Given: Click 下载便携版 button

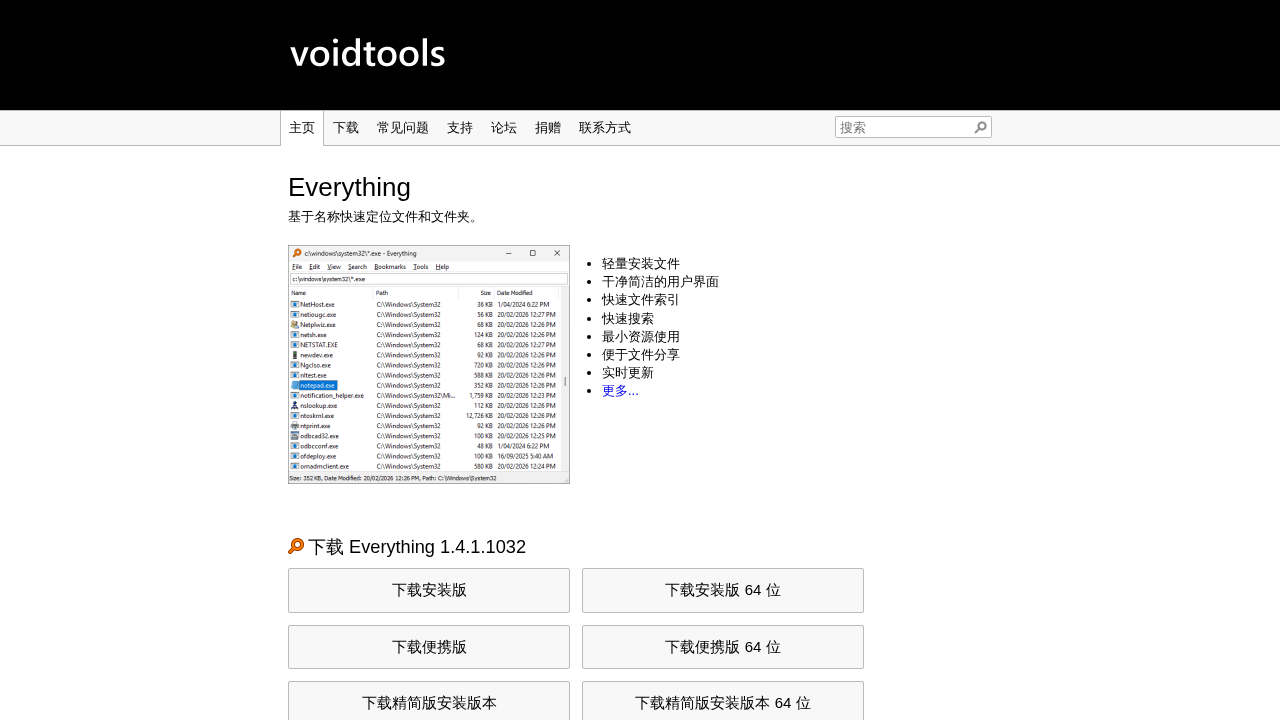Looking at the screenshot, I should 429,647.
